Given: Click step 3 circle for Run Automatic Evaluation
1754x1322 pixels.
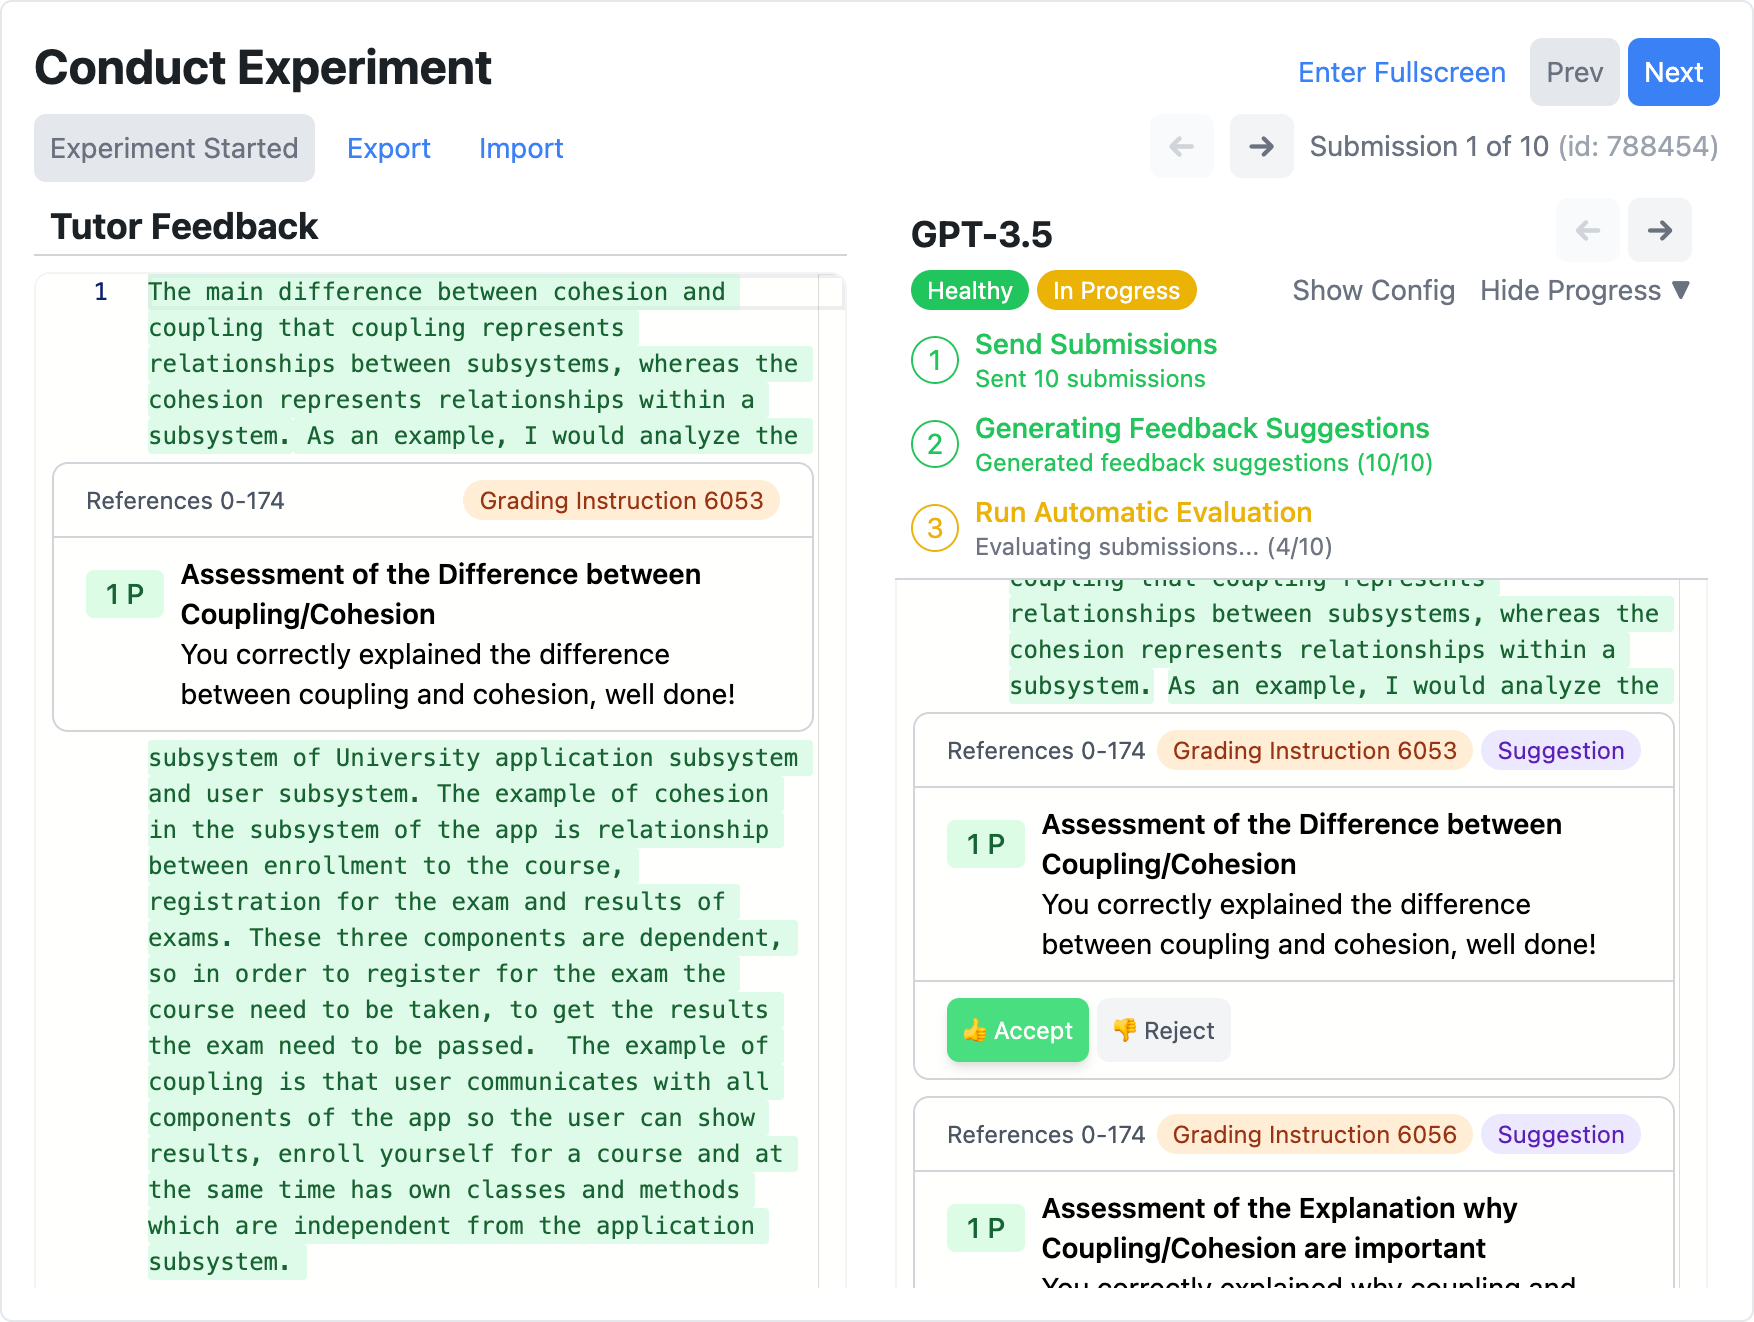Looking at the screenshot, I should pos(935,528).
